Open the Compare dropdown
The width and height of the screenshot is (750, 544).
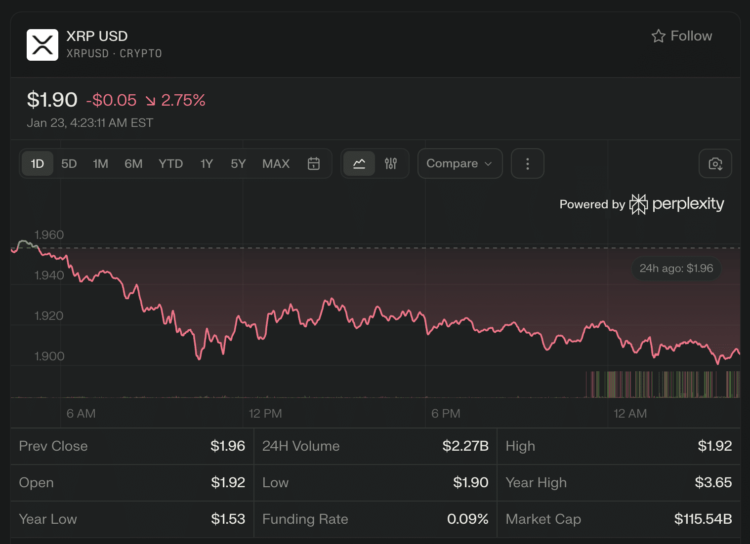[x=460, y=164]
